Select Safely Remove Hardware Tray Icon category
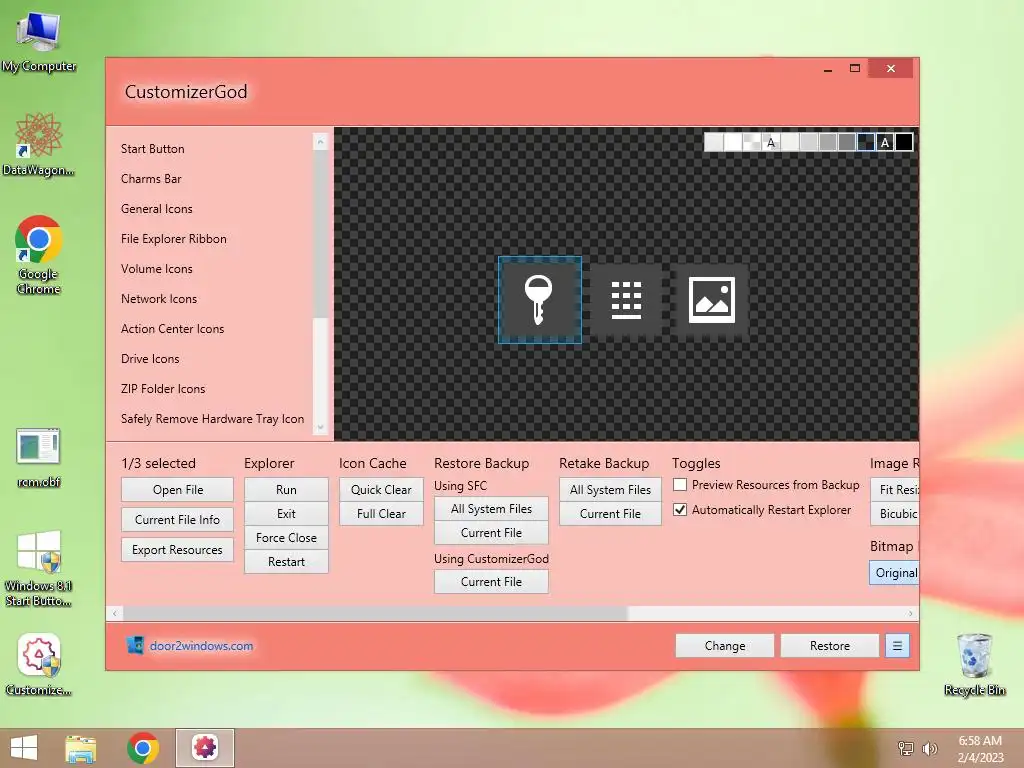This screenshot has width=1024, height=768. tap(212, 419)
